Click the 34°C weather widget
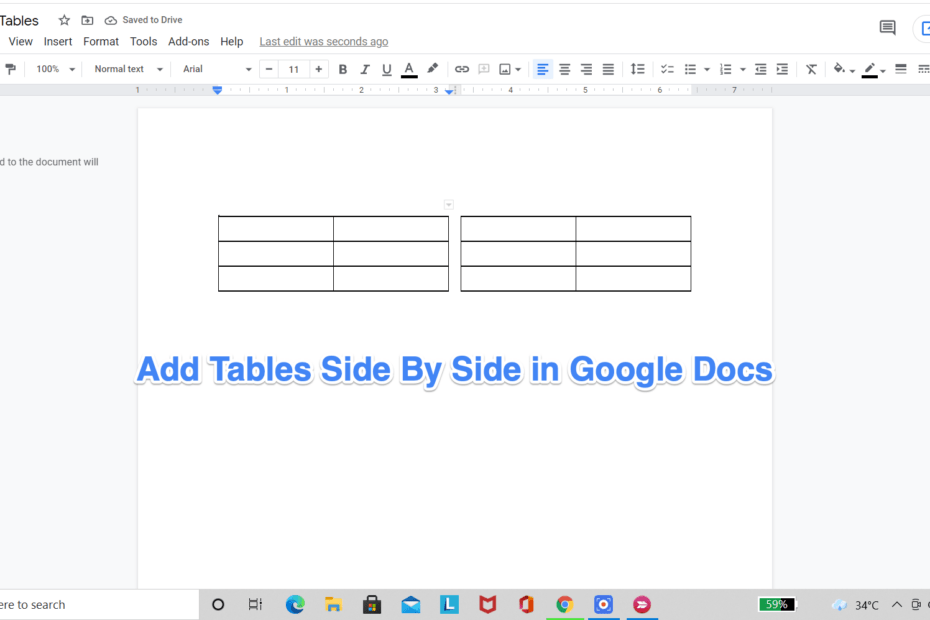This screenshot has height=620, width=930. click(x=855, y=605)
